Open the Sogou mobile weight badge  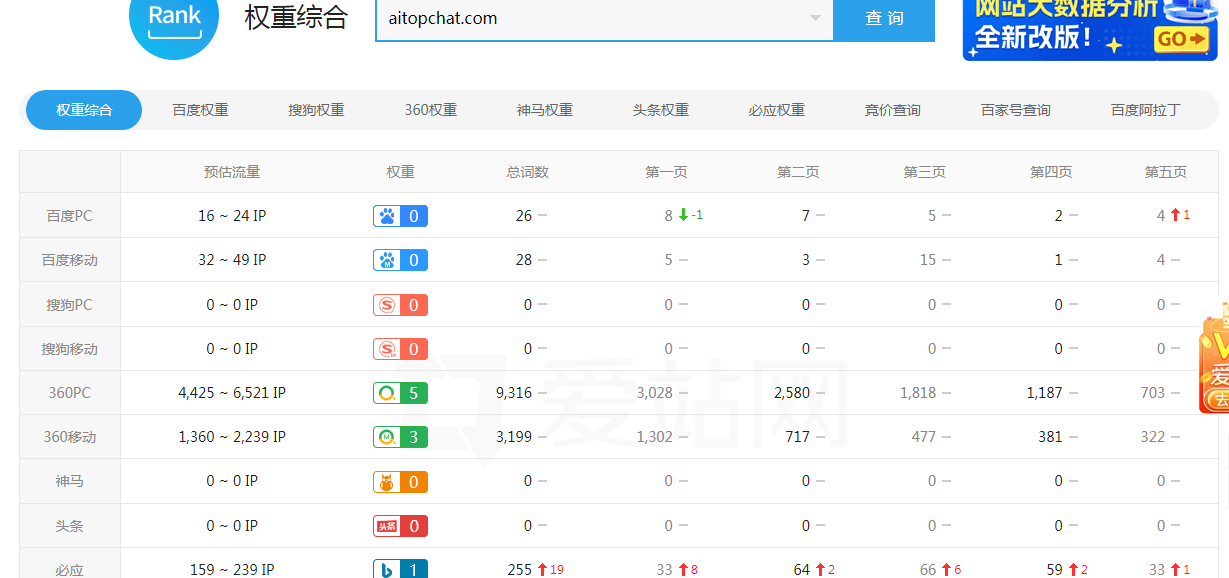click(400, 348)
